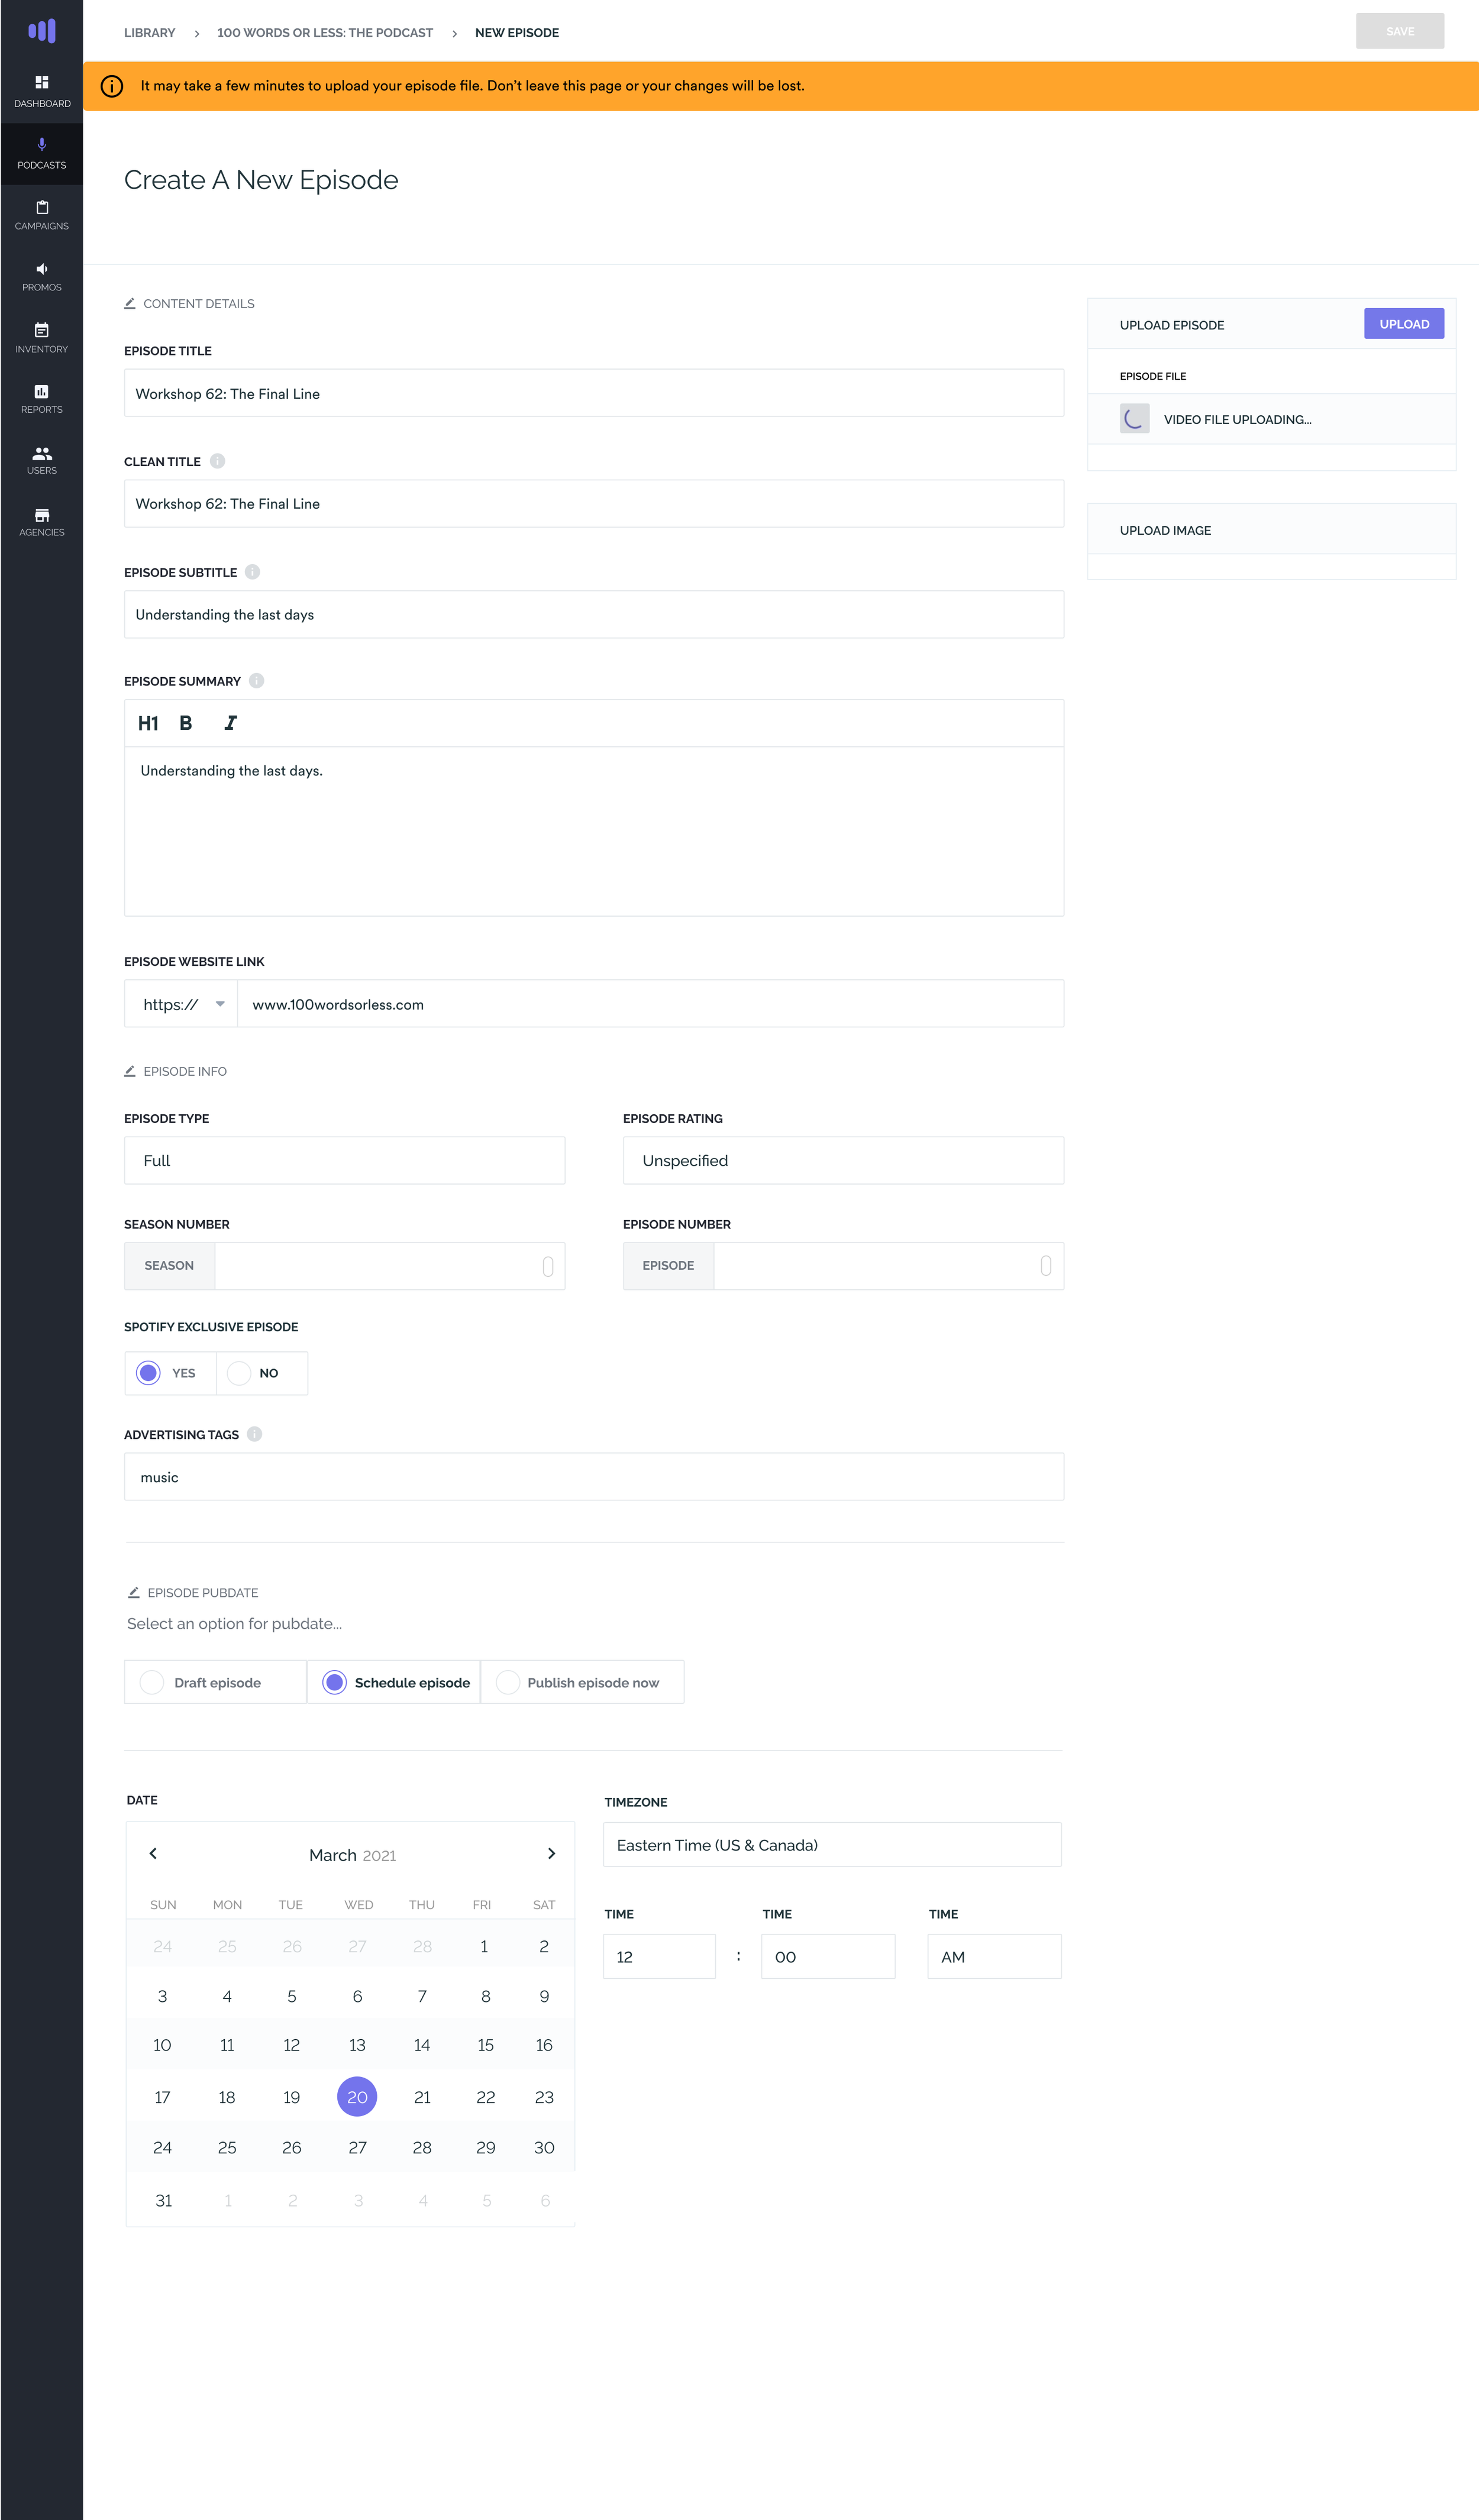Open the Reports chart icon
The height and width of the screenshot is (2520, 1479).
pyautogui.click(x=42, y=391)
